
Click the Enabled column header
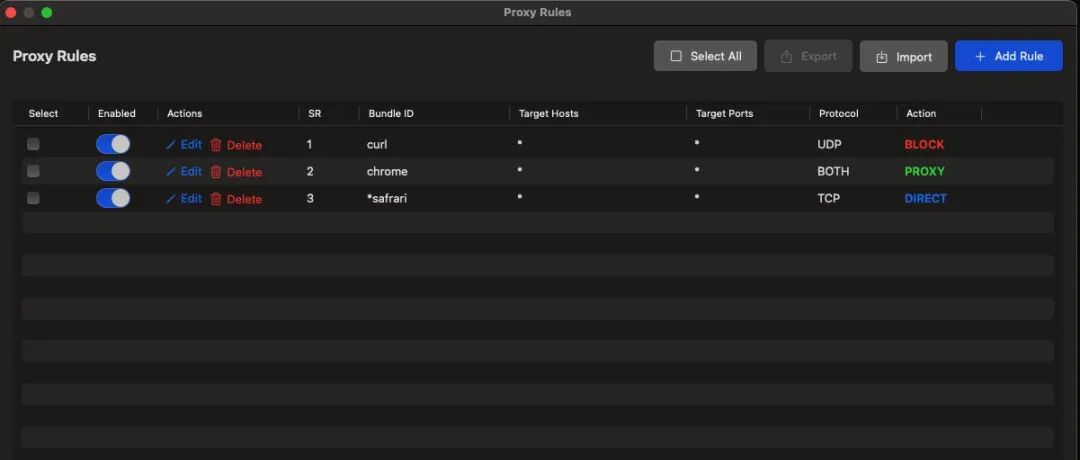tap(116, 114)
